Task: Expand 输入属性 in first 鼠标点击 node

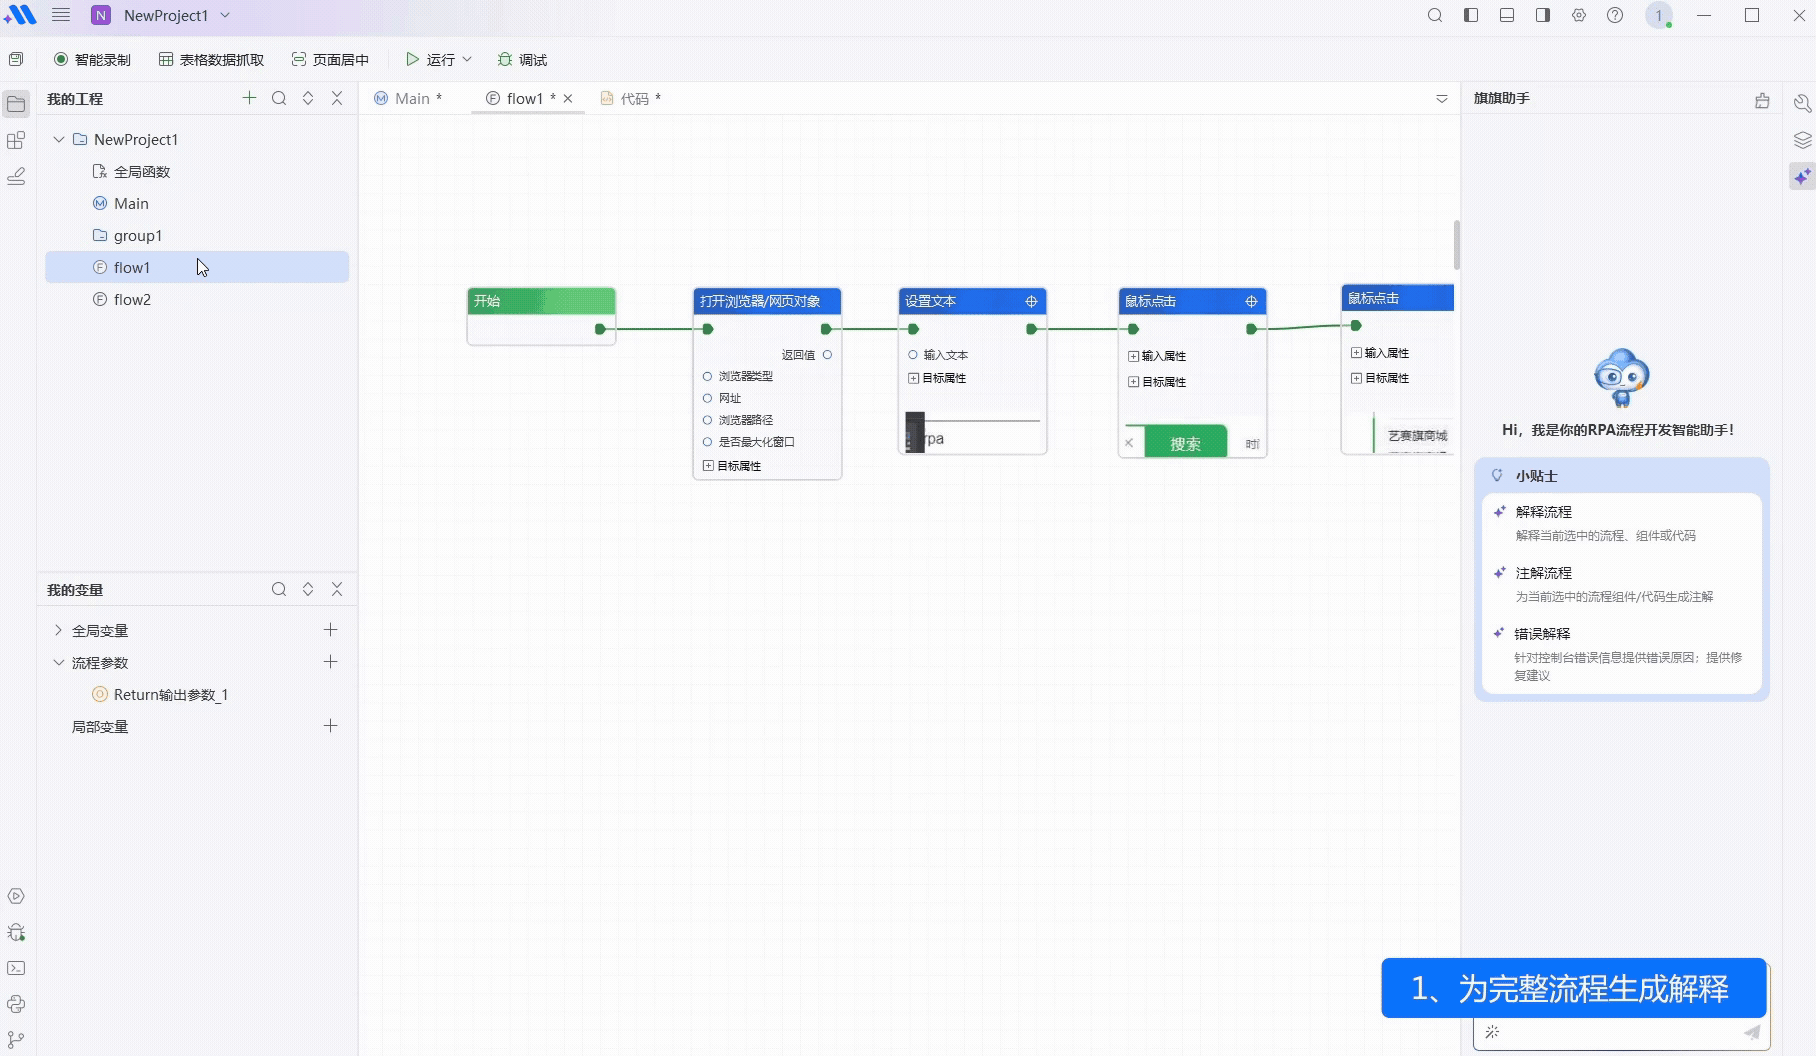Action: coord(1133,356)
